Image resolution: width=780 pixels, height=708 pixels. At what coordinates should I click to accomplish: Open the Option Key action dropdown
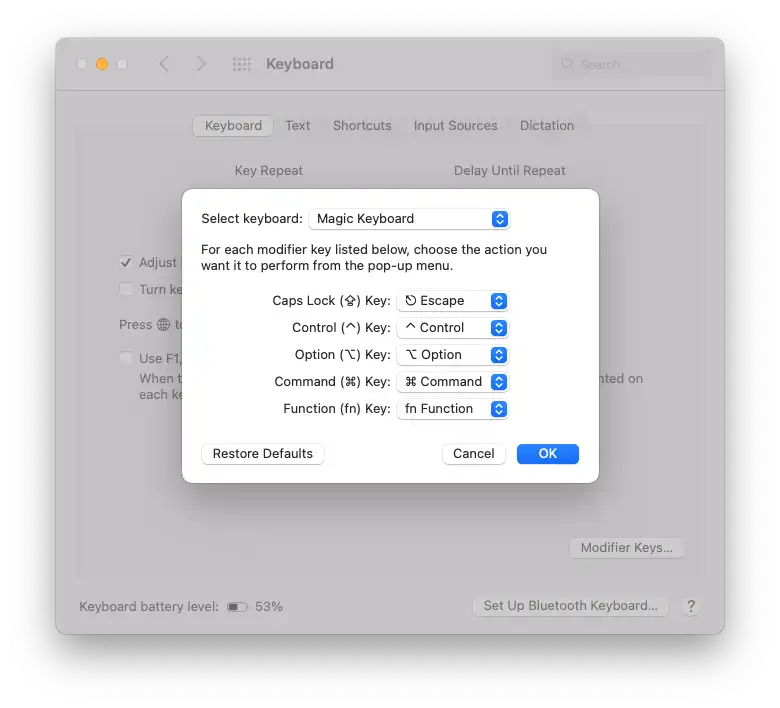pos(452,355)
